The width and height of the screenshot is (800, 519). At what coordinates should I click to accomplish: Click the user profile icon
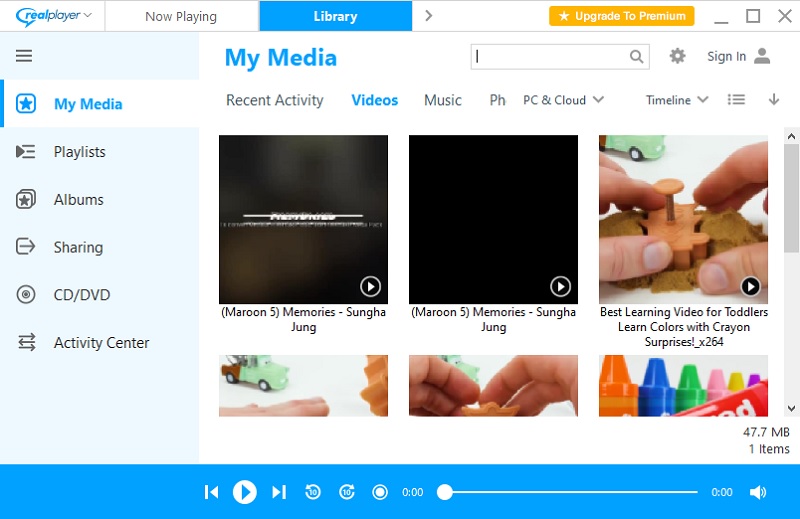click(762, 56)
